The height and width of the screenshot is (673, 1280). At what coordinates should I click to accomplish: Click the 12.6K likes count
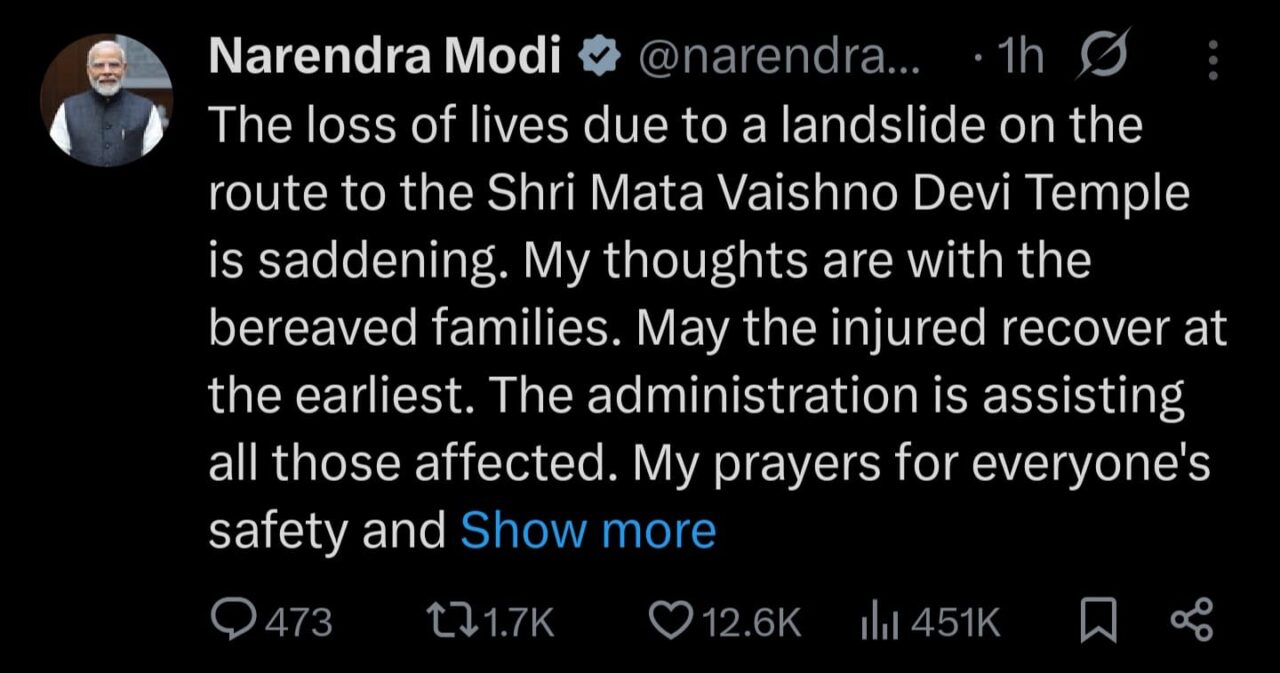pyautogui.click(x=752, y=623)
